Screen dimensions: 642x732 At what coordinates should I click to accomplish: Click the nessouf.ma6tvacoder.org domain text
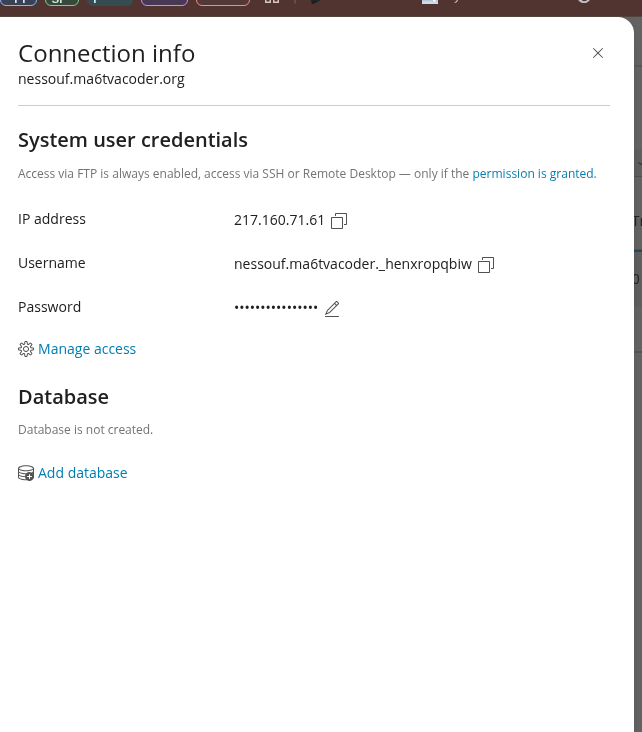point(101,79)
